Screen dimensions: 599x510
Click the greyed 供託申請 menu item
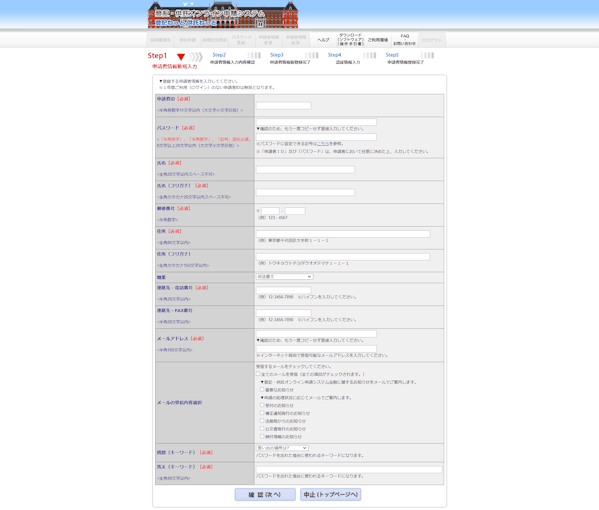click(187, 40)
